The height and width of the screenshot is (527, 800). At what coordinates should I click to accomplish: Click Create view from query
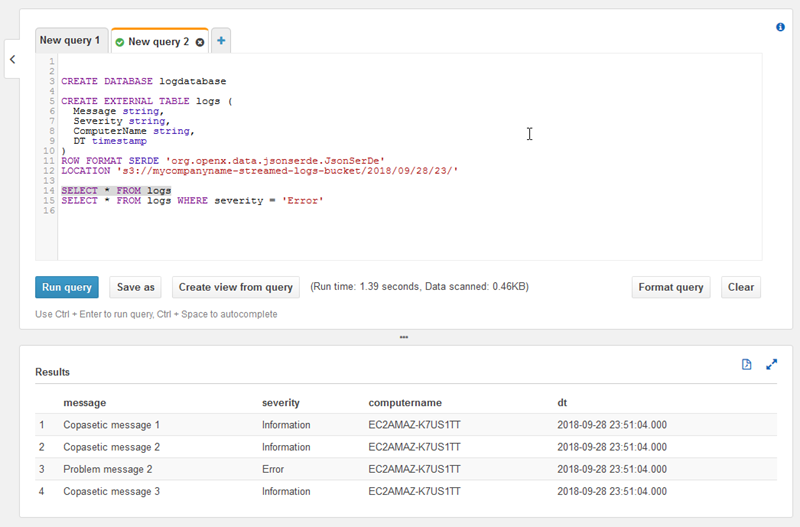[236, 287]
